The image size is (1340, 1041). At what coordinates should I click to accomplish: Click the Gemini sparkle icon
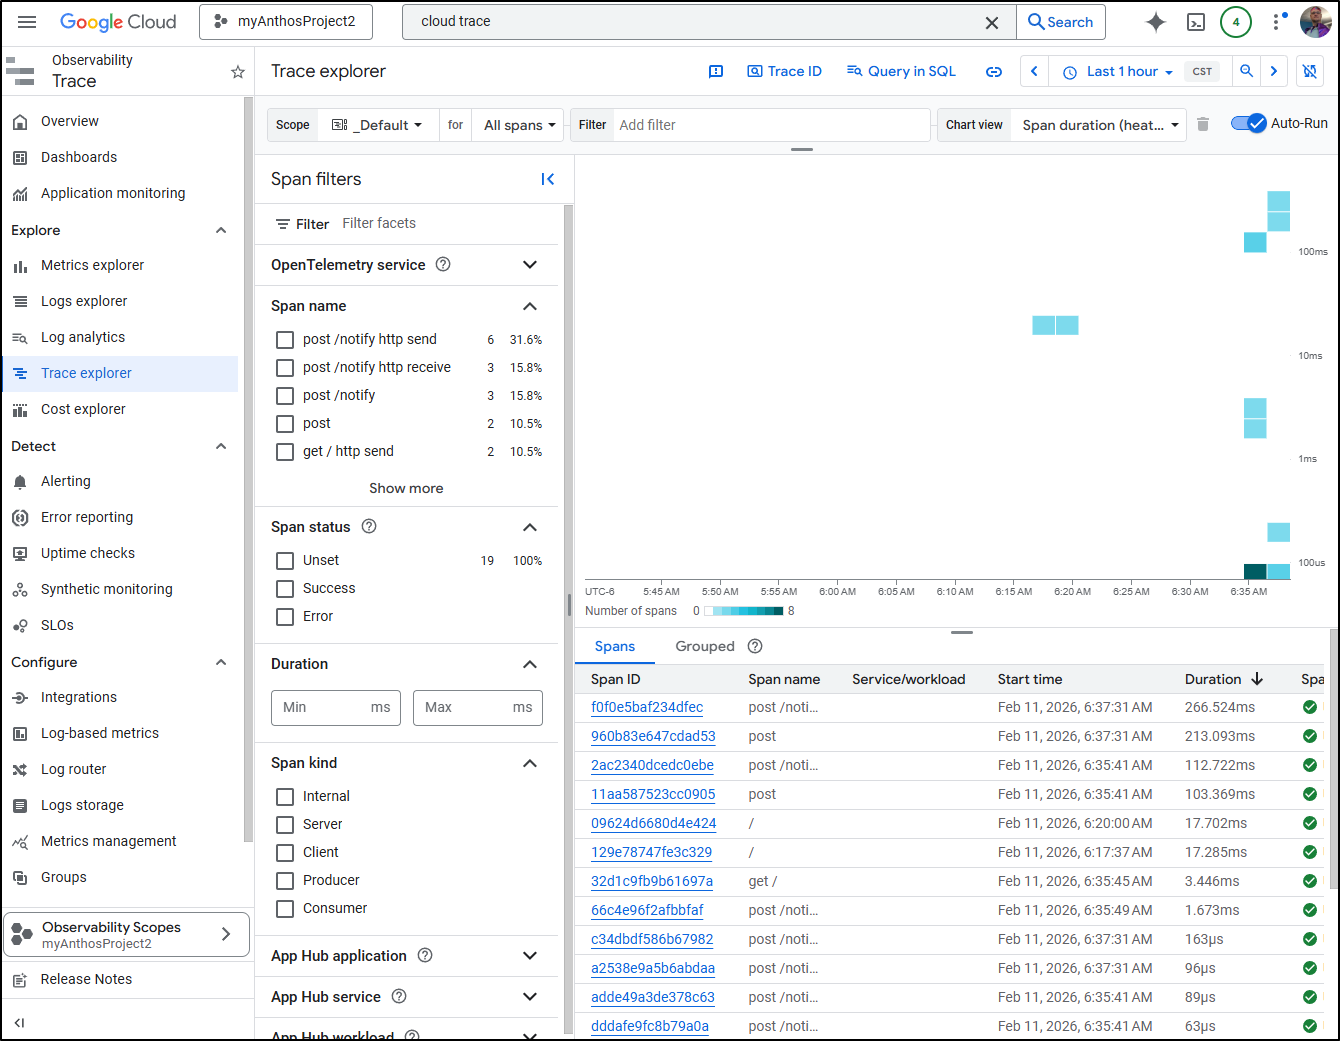point(1155,22)
